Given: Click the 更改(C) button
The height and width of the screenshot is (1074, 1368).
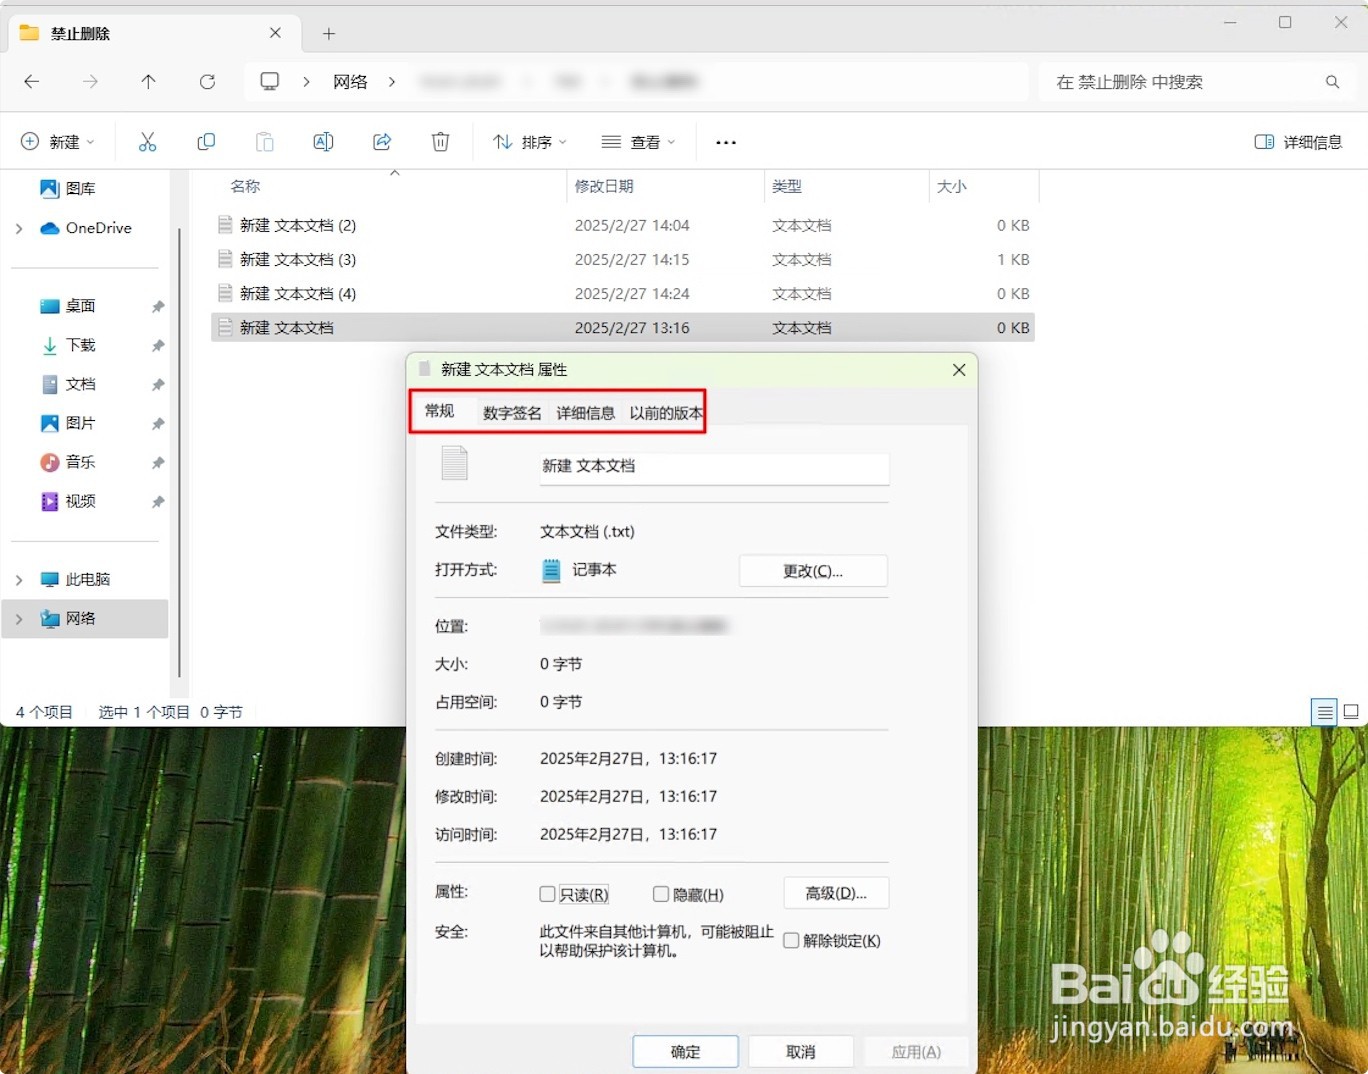Looking at the screenshot, I should click(813, 570).
